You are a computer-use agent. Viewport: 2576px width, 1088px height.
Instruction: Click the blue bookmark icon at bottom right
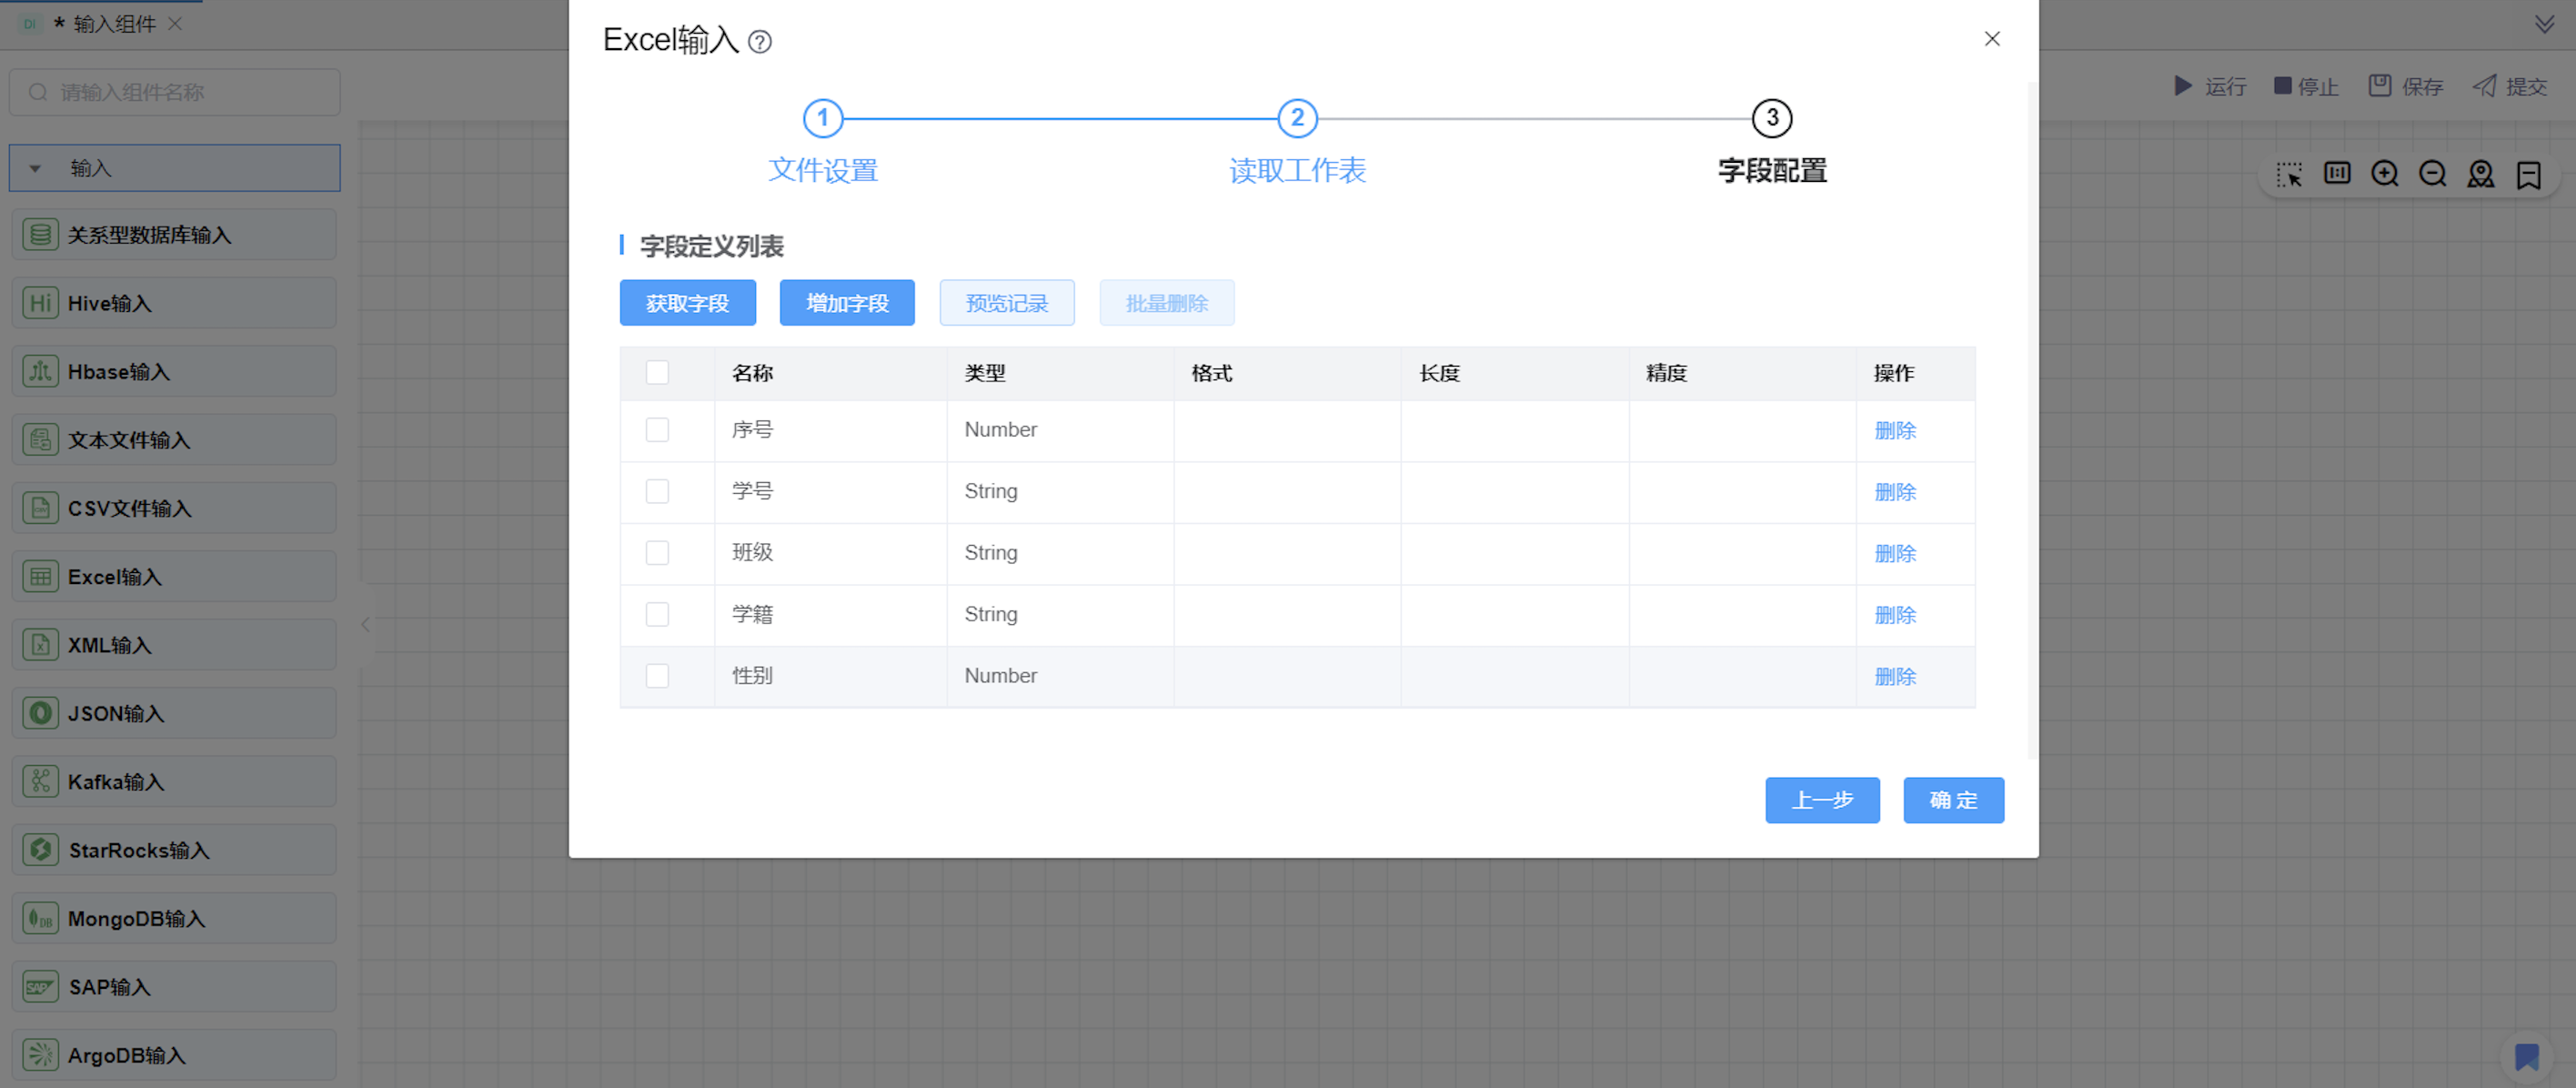pos(2527,1056)
